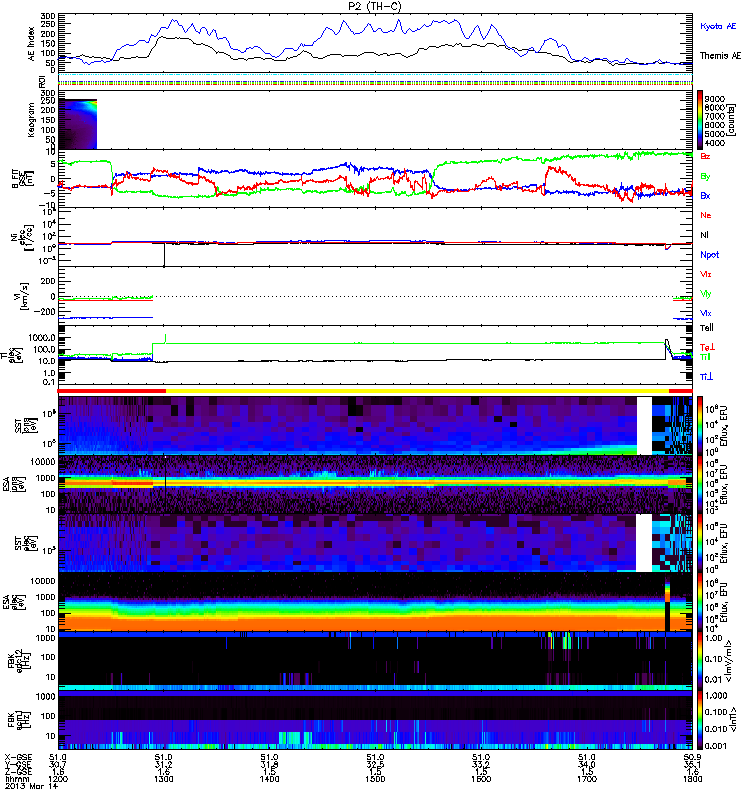Click the white data gap in SST ions panel

644,426
